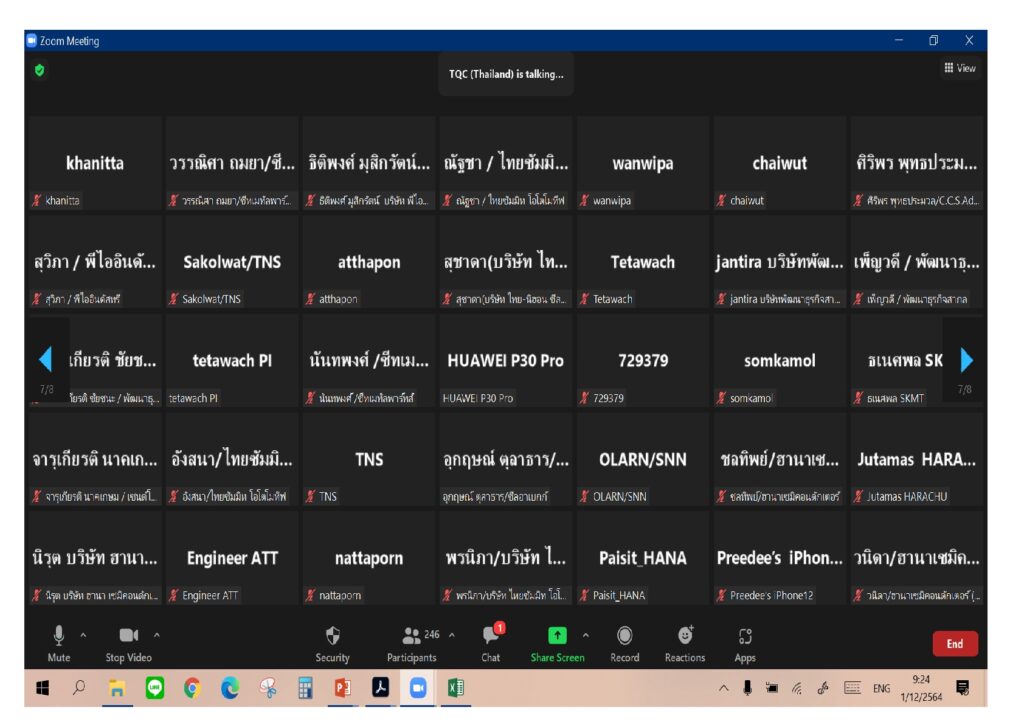The image size is (1024, 724).
Task: Select the Sakolwat/TNS participant tile
Action: tap(232, 262)
